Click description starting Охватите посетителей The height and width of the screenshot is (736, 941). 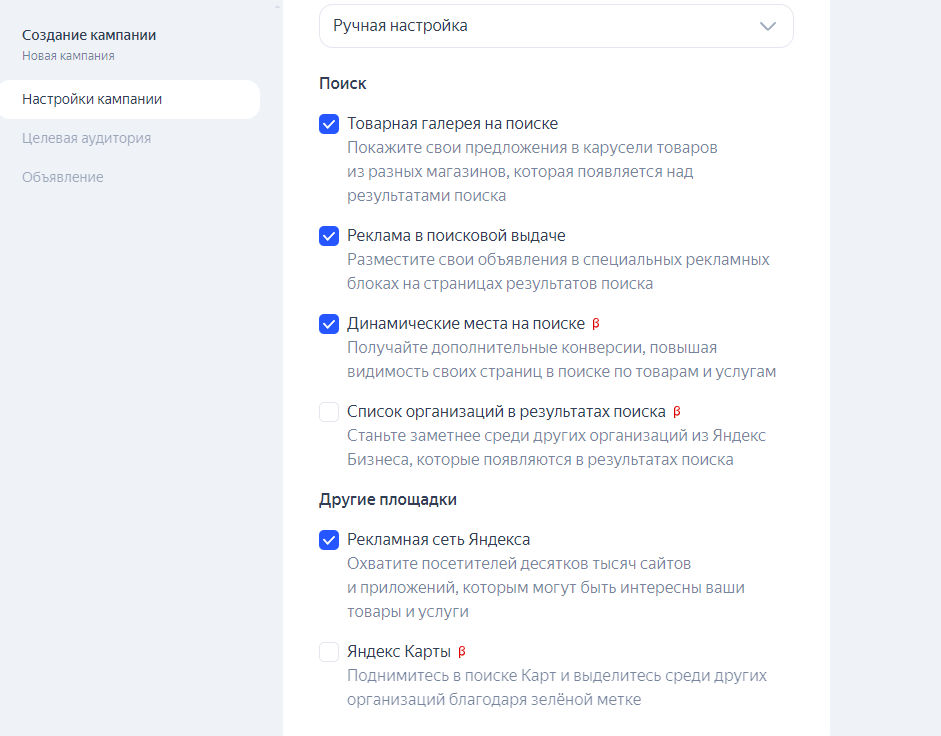(546, 588)
